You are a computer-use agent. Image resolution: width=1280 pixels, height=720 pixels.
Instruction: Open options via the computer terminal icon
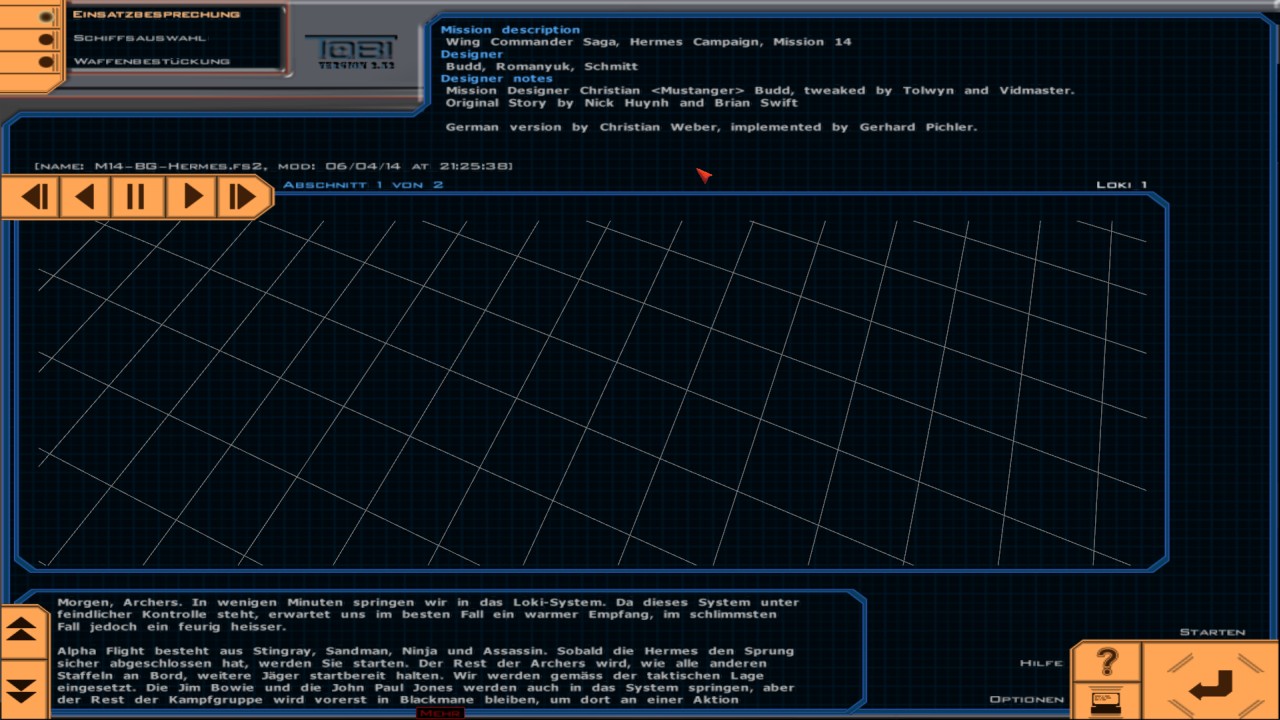pos(1106,698)
